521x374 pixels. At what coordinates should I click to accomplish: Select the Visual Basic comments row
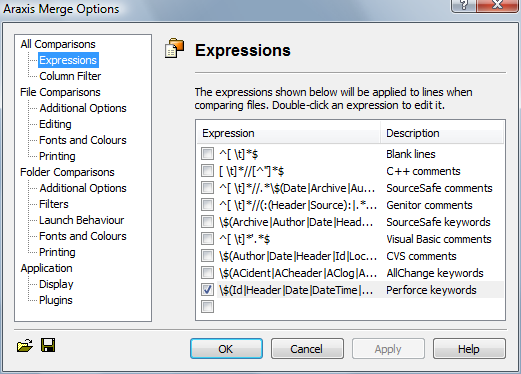coord(350,239)
